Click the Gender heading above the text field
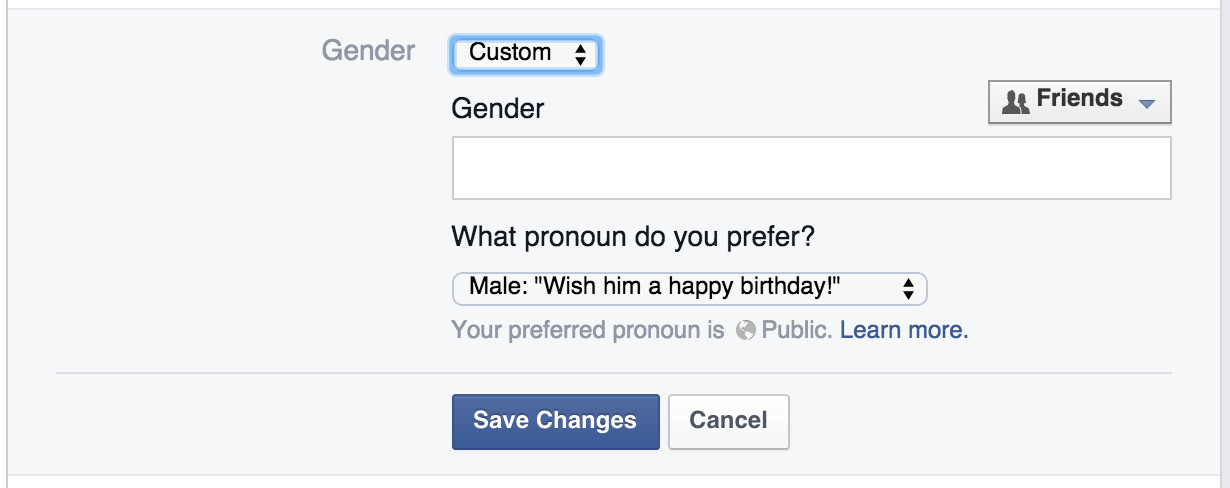1230x488 pixels. [498, 108]
